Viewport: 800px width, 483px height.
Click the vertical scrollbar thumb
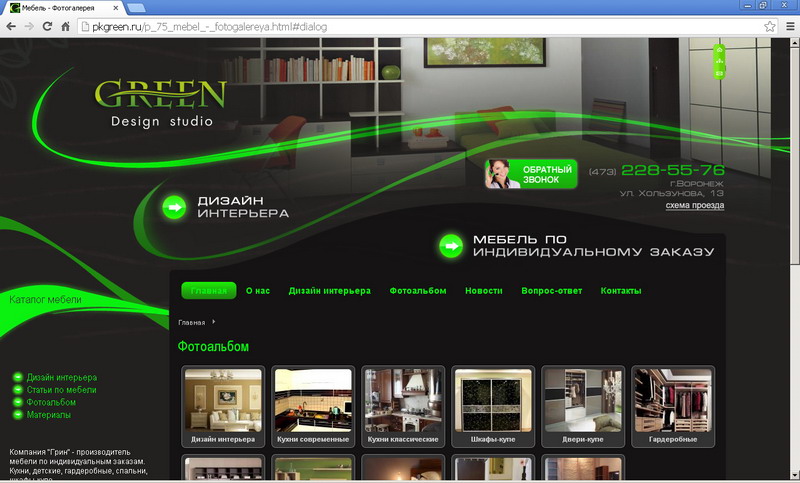pos(794,156)
